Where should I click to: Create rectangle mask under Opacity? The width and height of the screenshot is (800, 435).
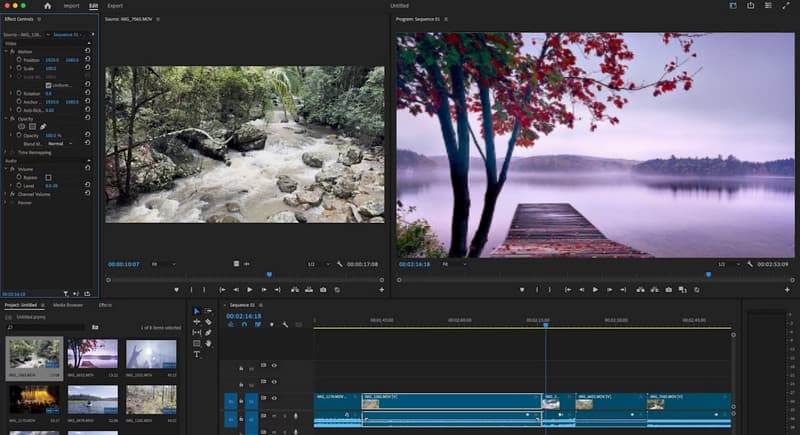[x=32, y=126]
